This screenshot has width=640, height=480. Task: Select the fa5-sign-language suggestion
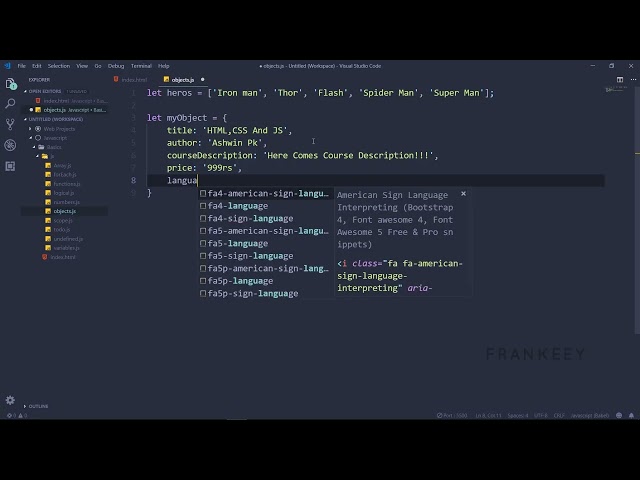[x=265, y=256]
